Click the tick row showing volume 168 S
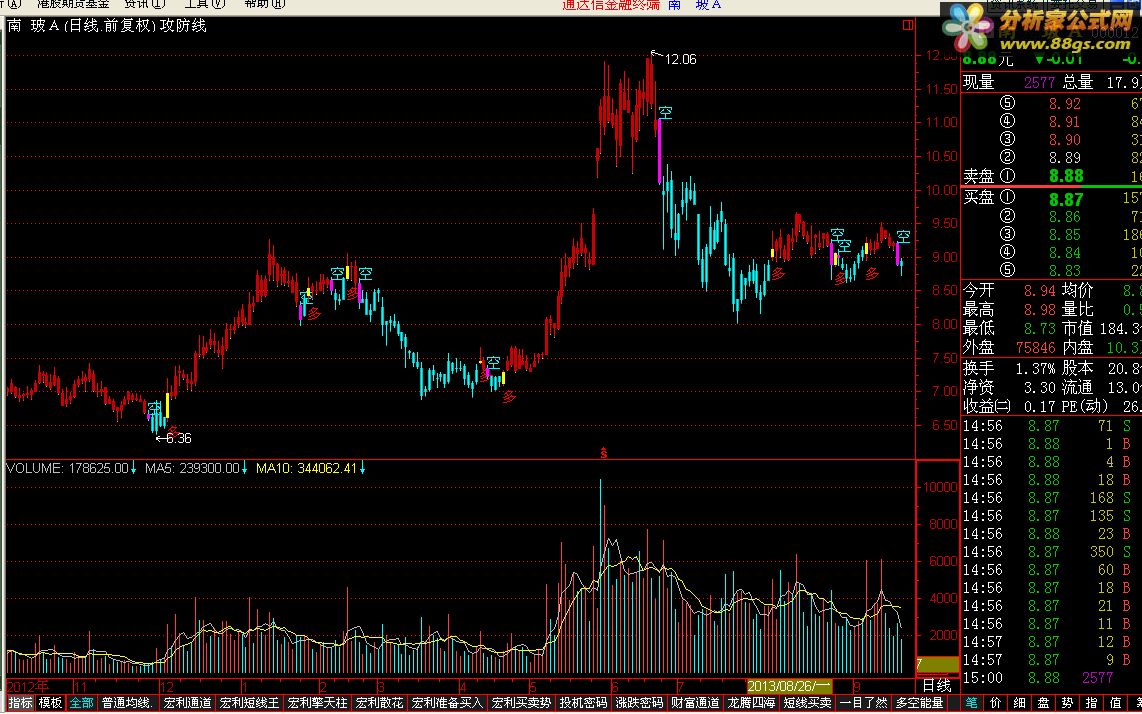Screen dimensions: 1142x714 tap(1050, 498)
